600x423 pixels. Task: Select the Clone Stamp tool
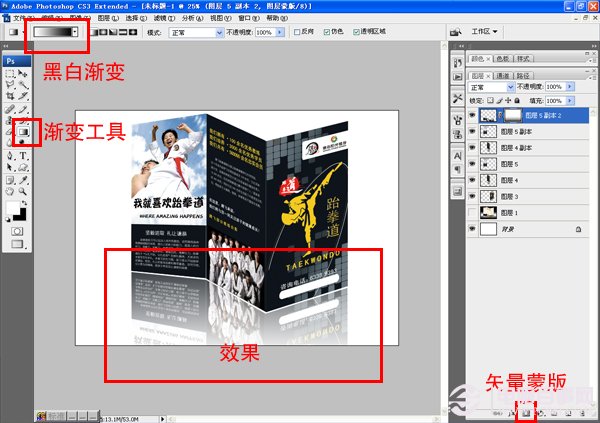[x=10, y=120]
